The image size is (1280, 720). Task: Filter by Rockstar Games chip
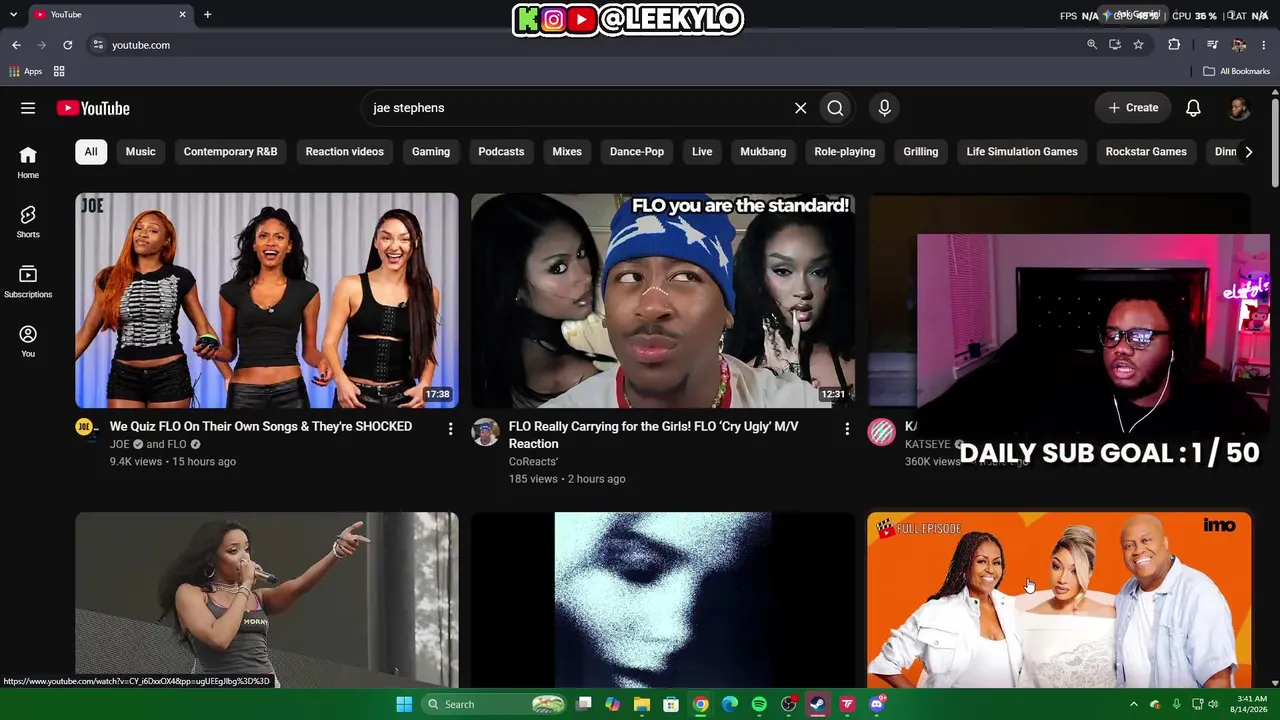point(1146,152)
